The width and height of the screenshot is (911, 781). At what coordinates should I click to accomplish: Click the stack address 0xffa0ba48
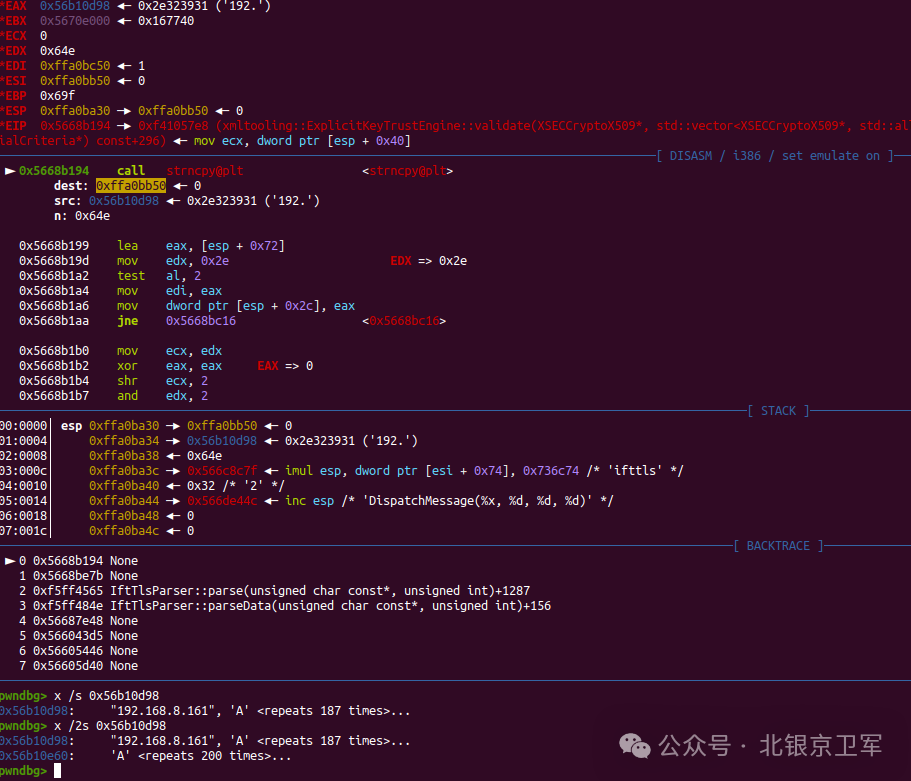point(124,516)
